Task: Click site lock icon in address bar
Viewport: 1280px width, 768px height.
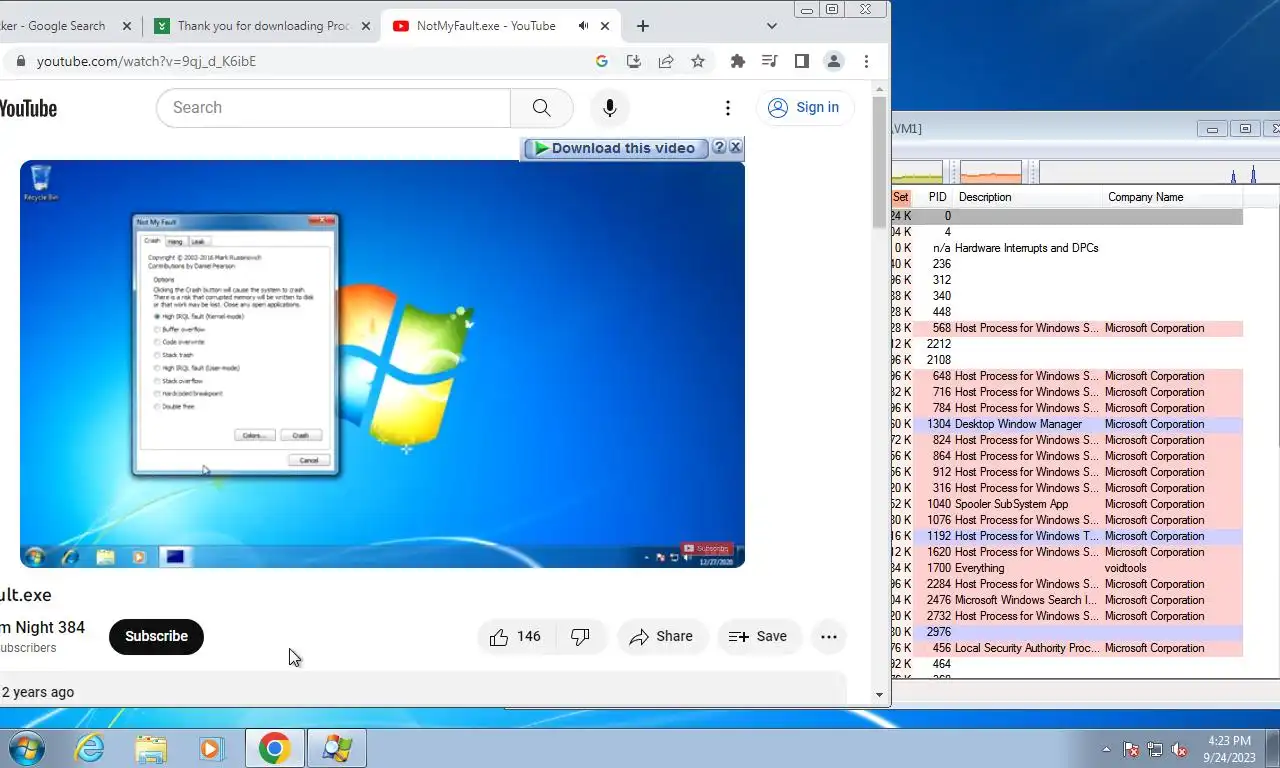Action: pyautogui.click(x=20, y=61)
